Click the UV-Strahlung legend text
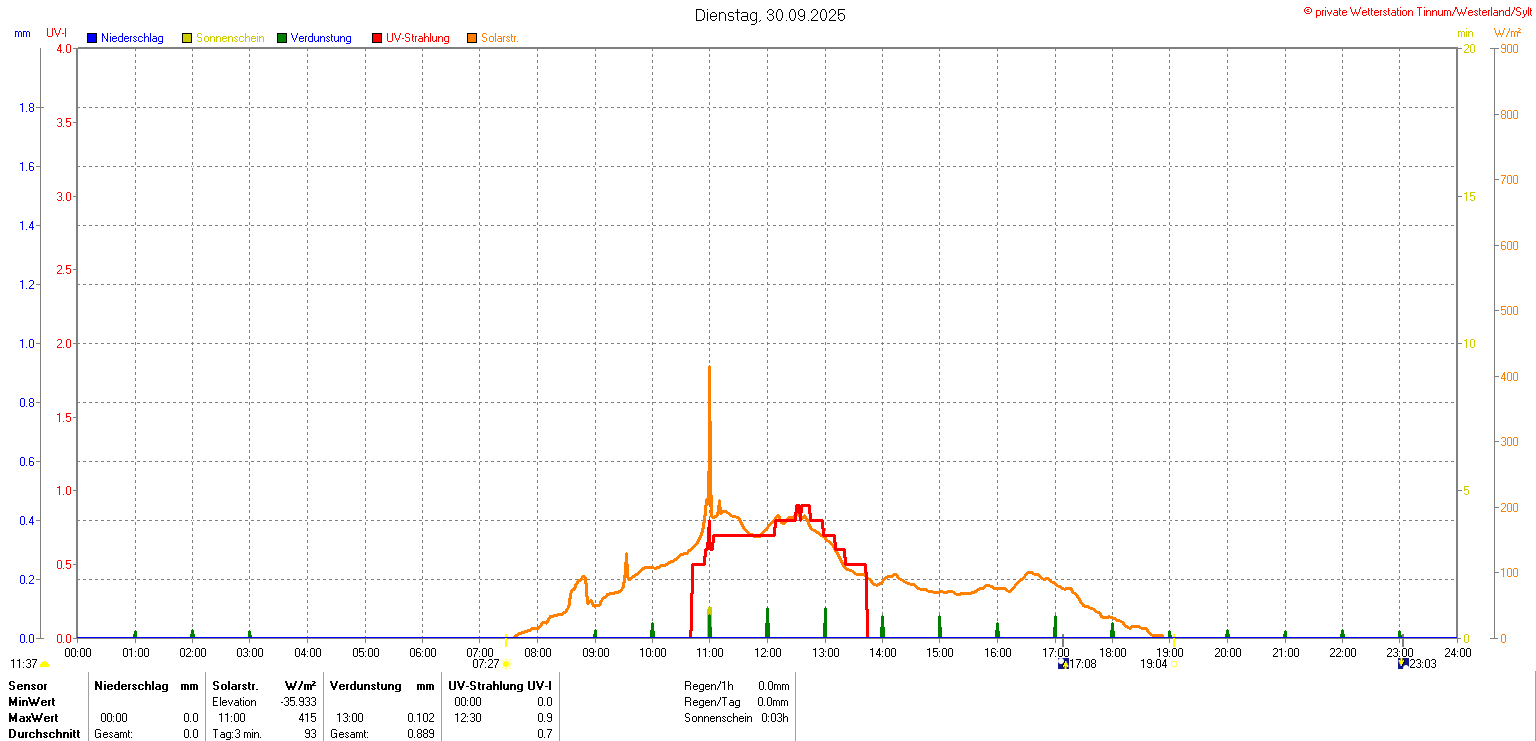Screen dimensions: 1536x741 coord(418,38)
